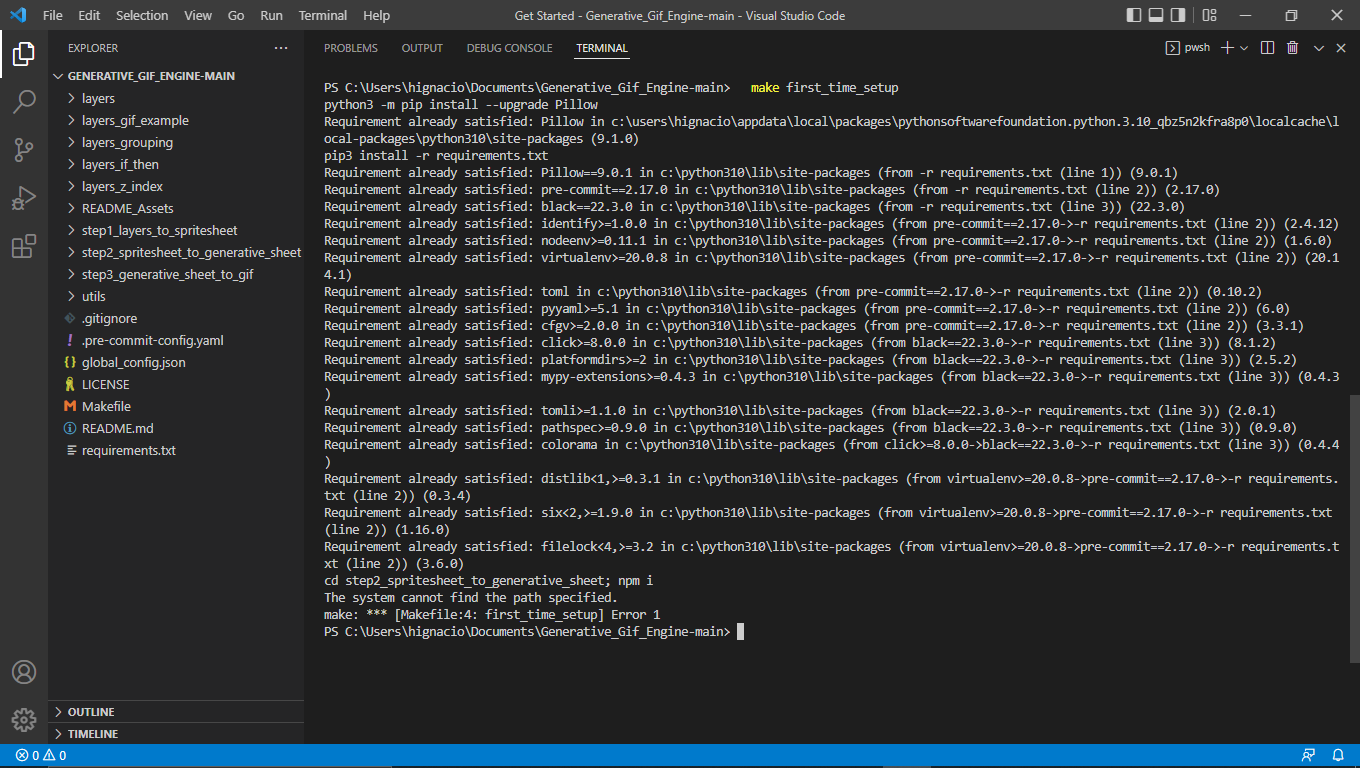The image size is (1360, 768).
Task: Open the Accounts menu icon
Action: tap(24, 672)
